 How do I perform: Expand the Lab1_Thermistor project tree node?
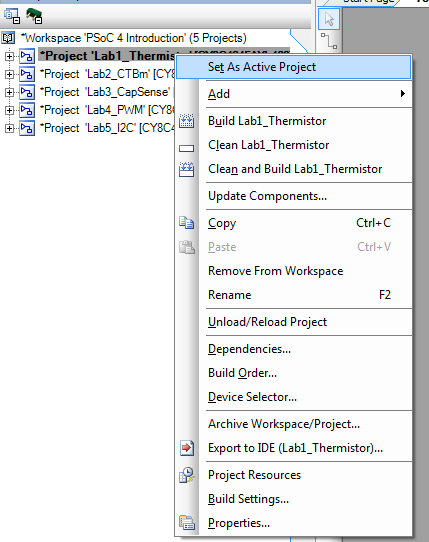coord(9,56)
